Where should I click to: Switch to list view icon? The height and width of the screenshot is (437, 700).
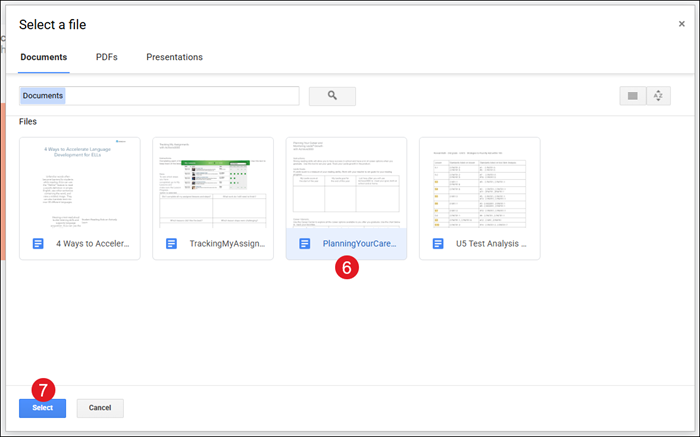point(632,96)
